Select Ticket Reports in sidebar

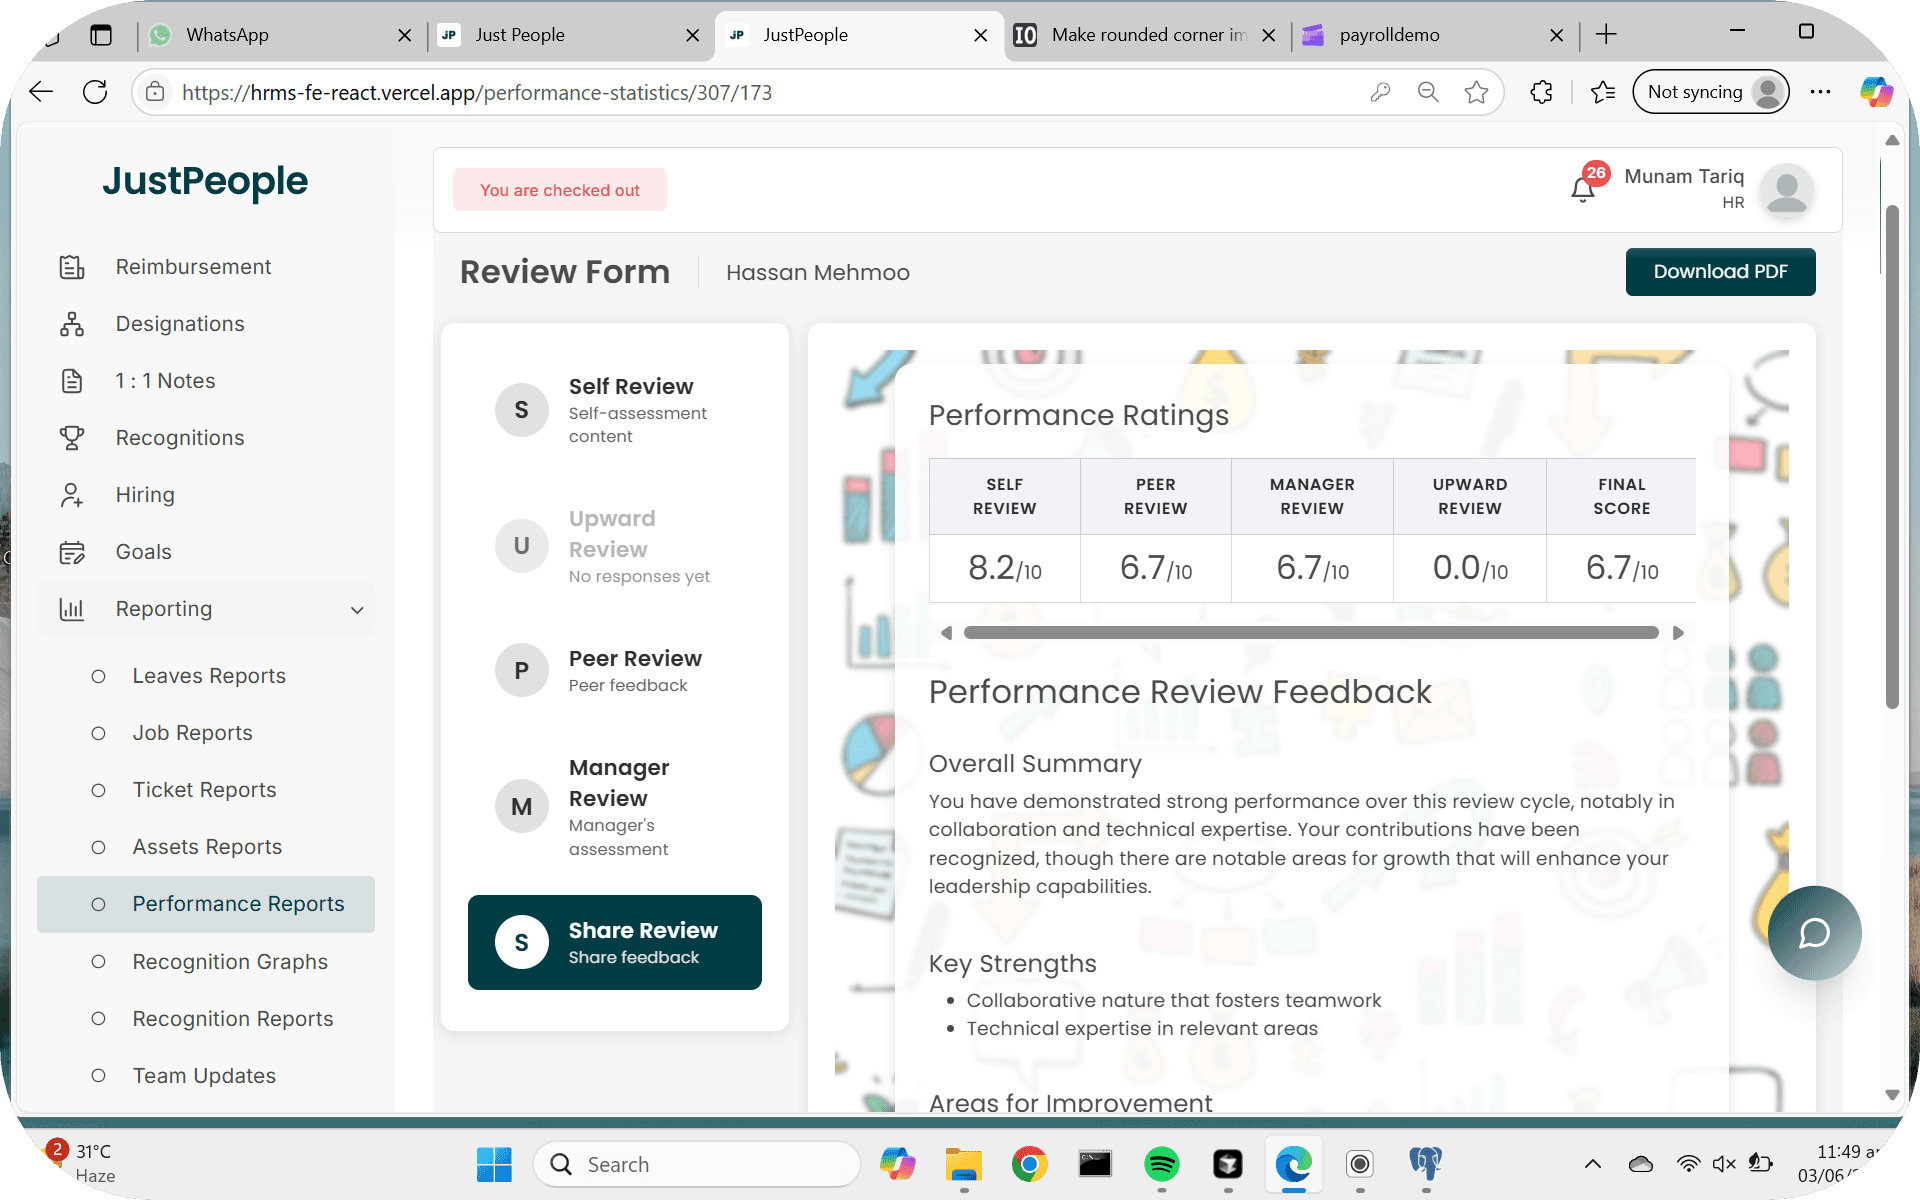point(206,790)
